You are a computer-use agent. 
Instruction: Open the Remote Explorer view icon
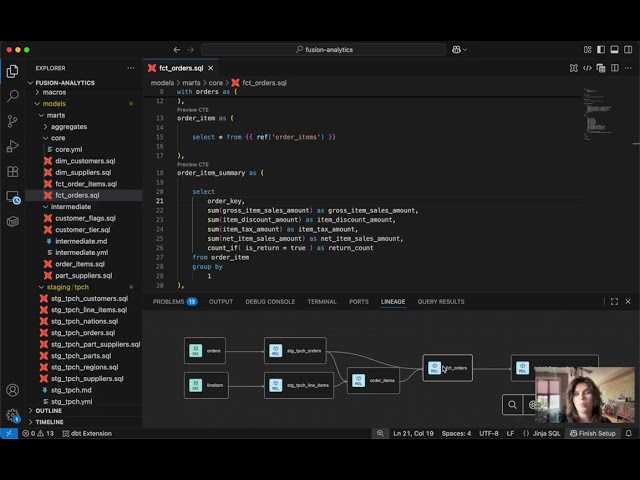[13, 197]
